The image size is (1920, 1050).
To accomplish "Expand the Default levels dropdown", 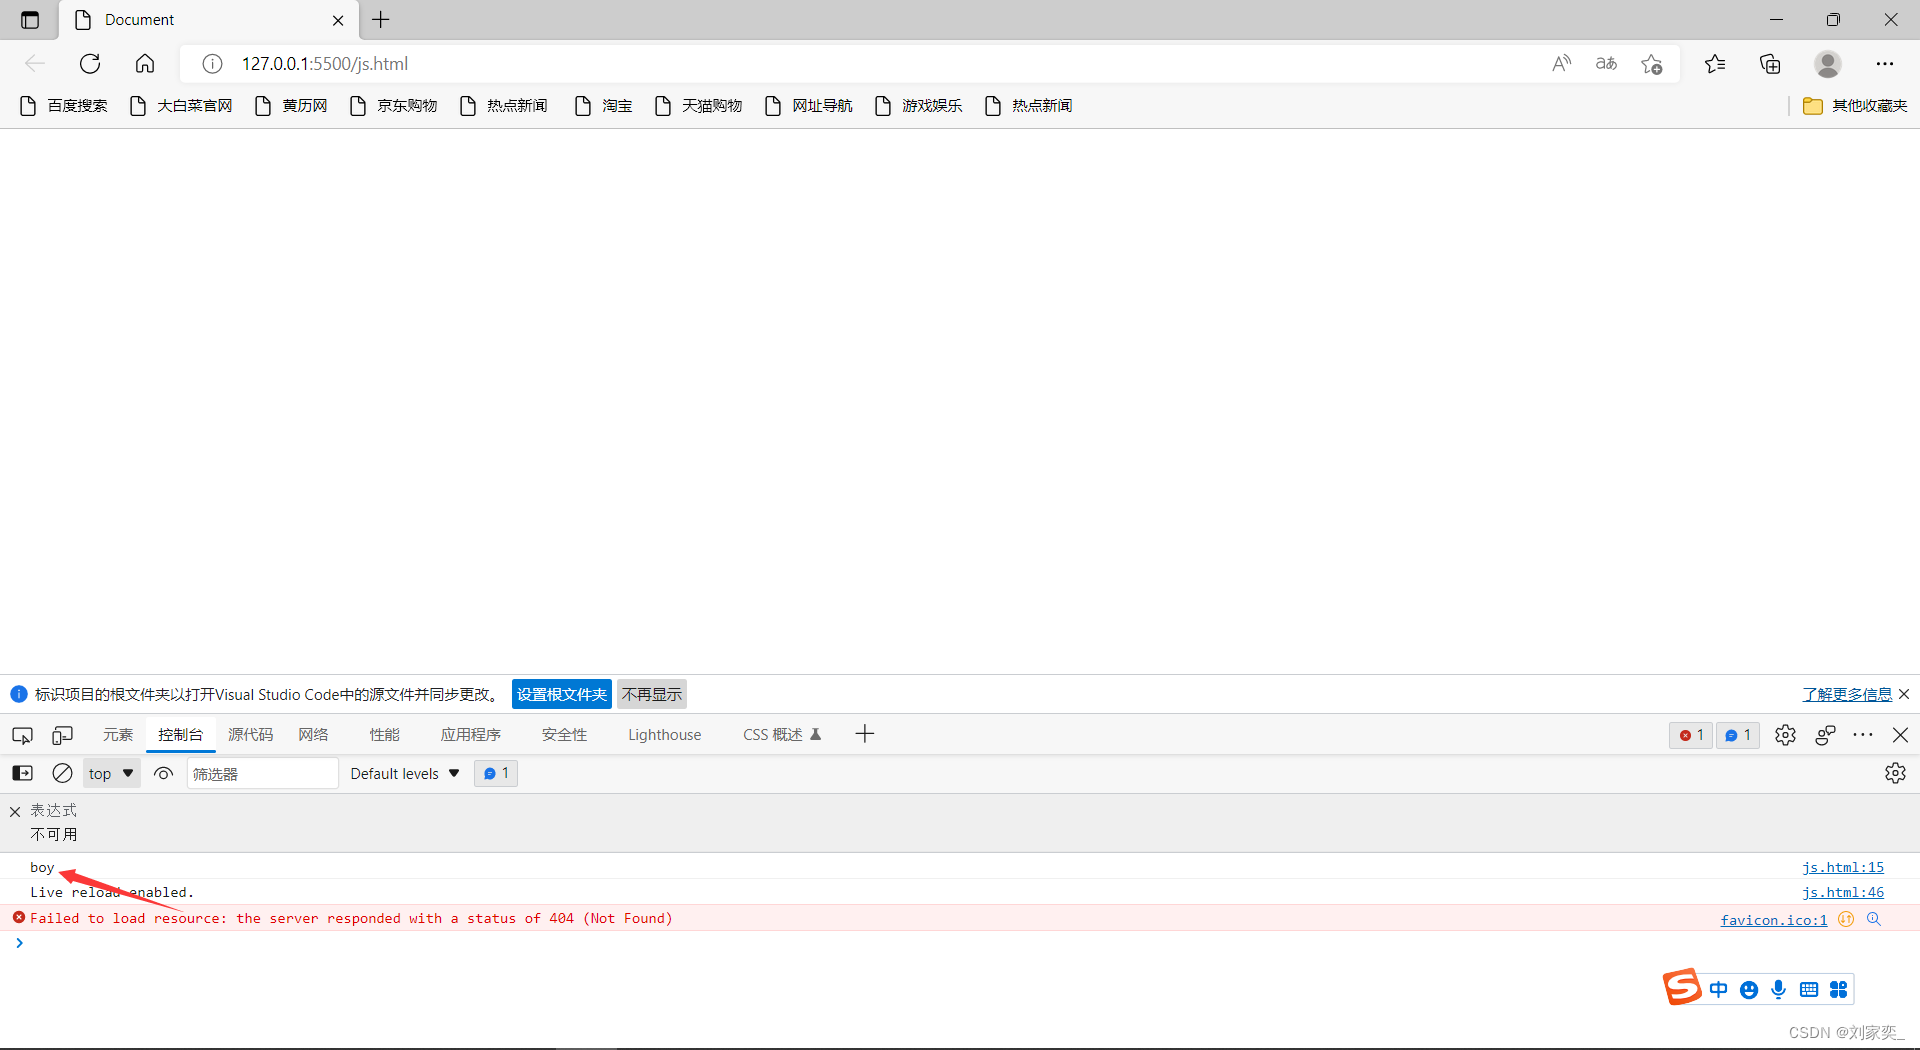I will coord(405,773).
